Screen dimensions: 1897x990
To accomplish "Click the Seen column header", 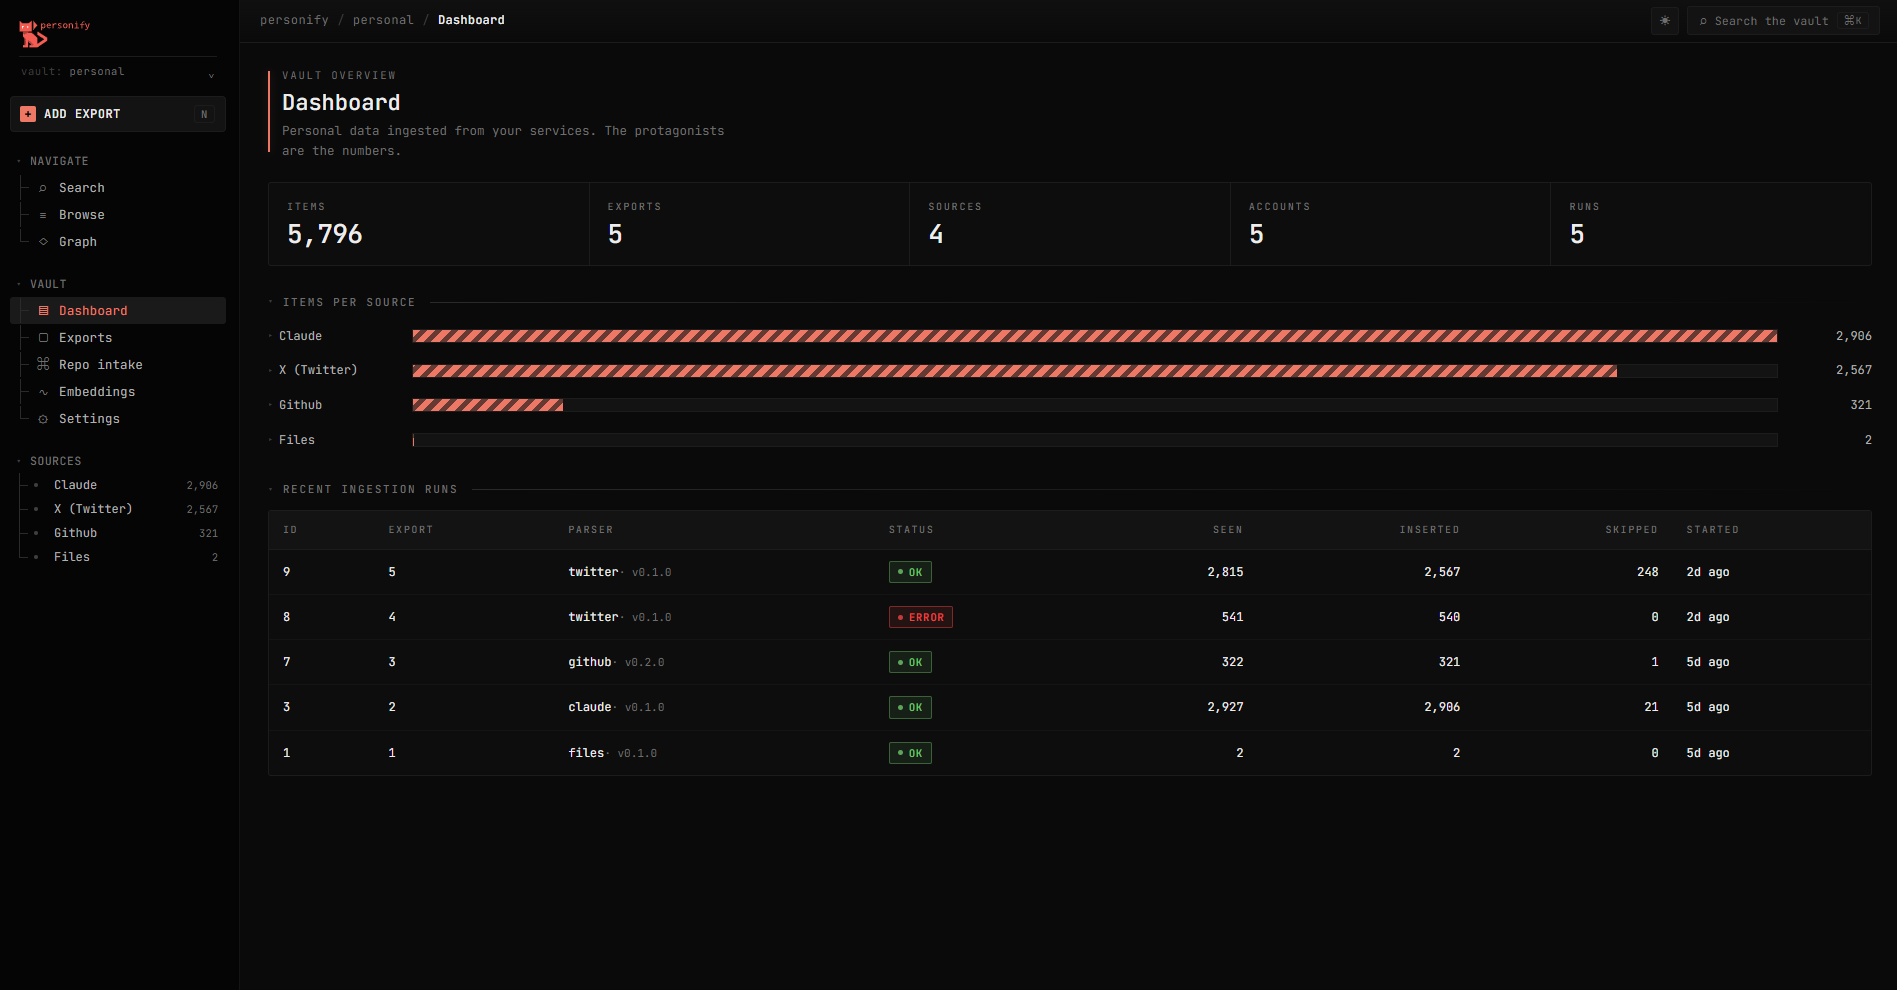I will click(x=1228, y=530).
